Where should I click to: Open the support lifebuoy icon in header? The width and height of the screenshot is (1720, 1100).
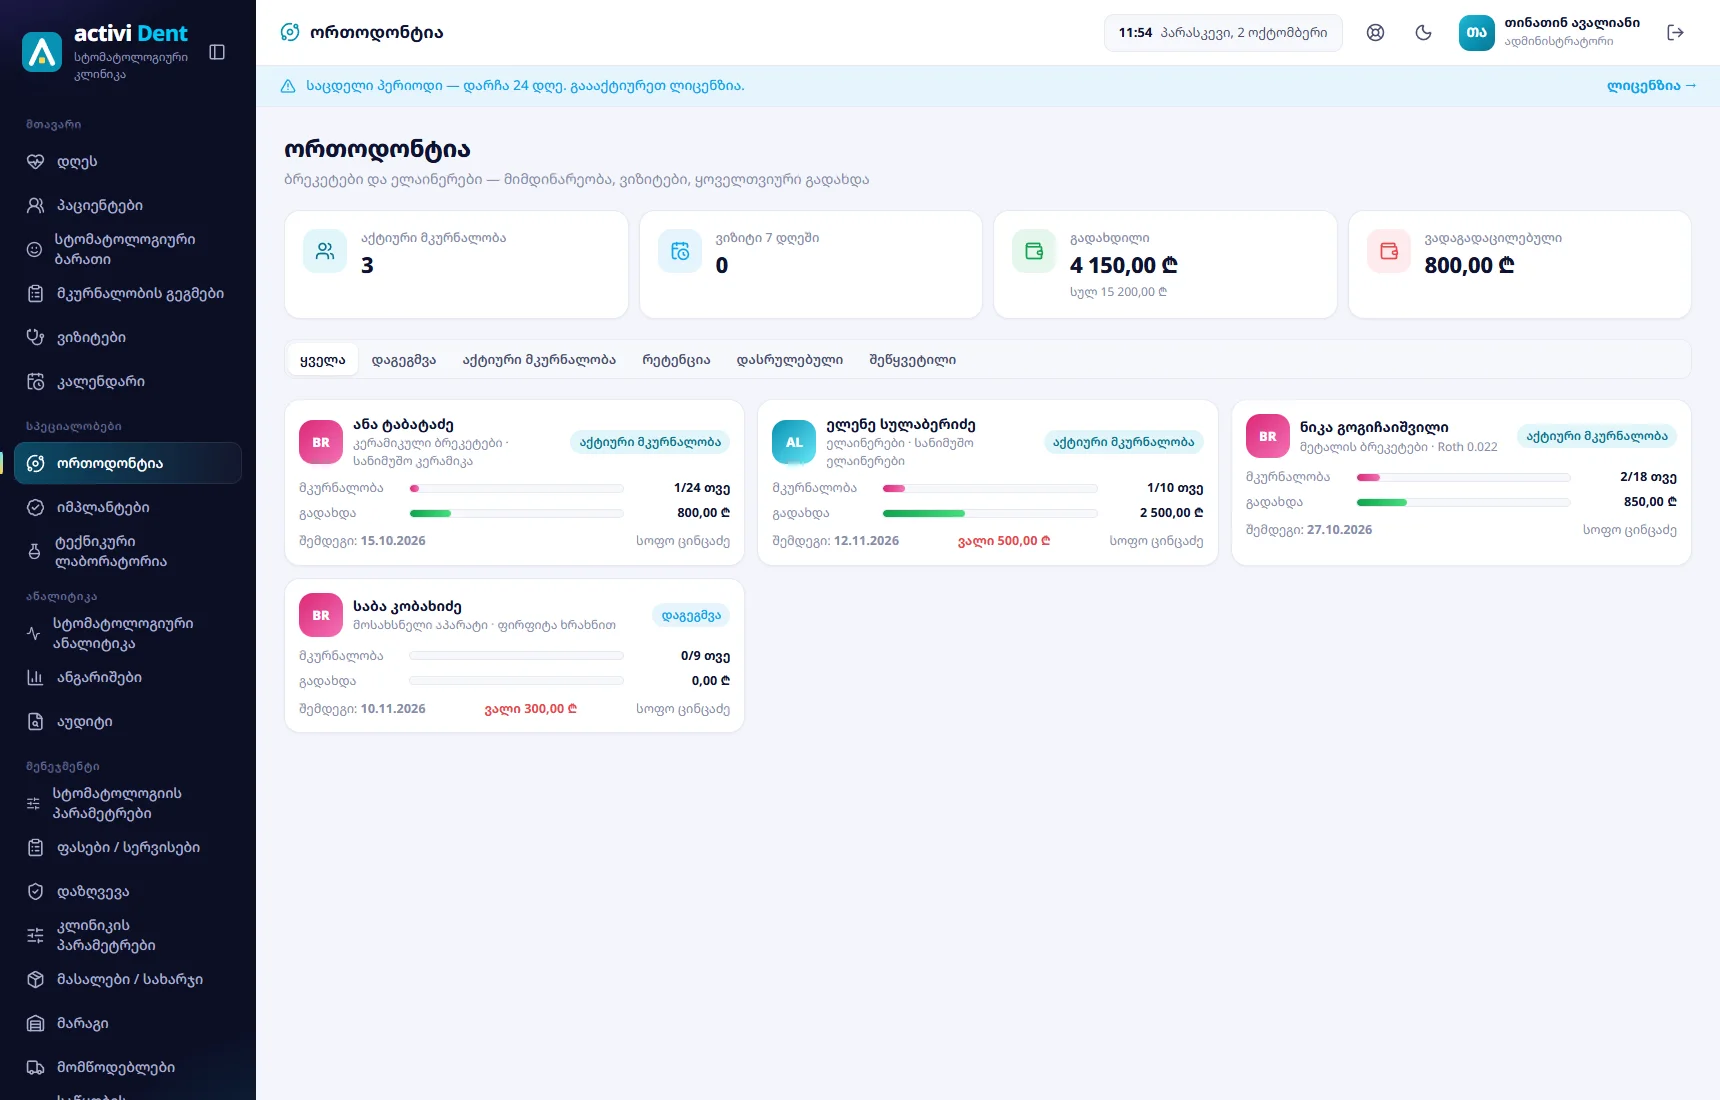coord(1375,33)
